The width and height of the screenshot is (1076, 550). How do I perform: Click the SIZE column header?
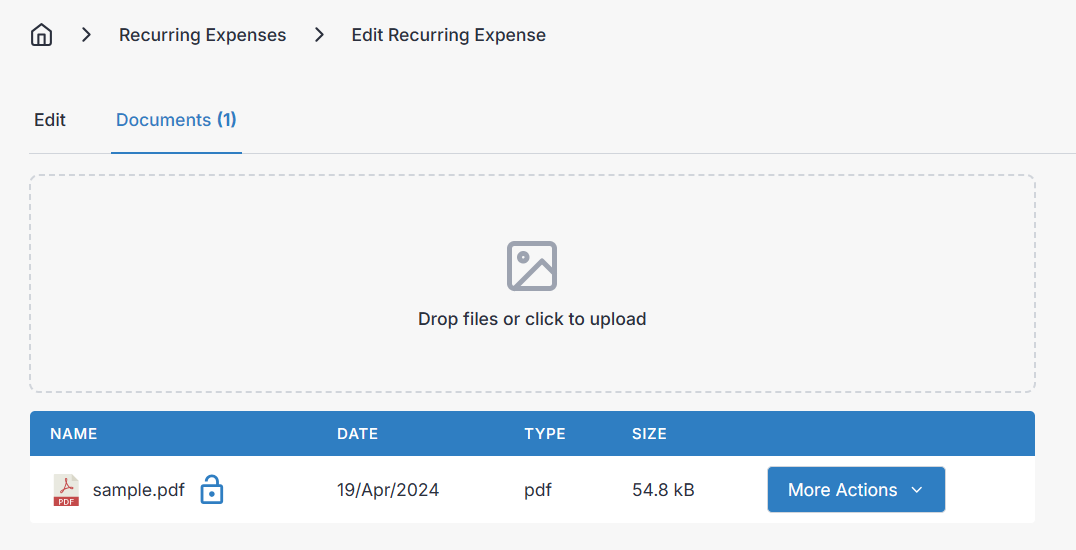(x=649, y=434)
